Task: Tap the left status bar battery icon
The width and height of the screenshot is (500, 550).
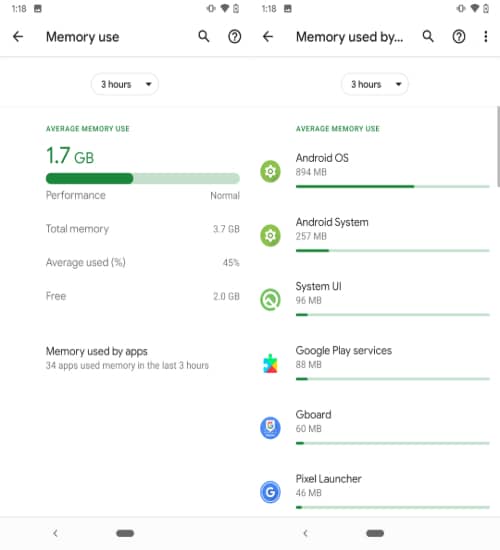Action: (x=236, y=9)
